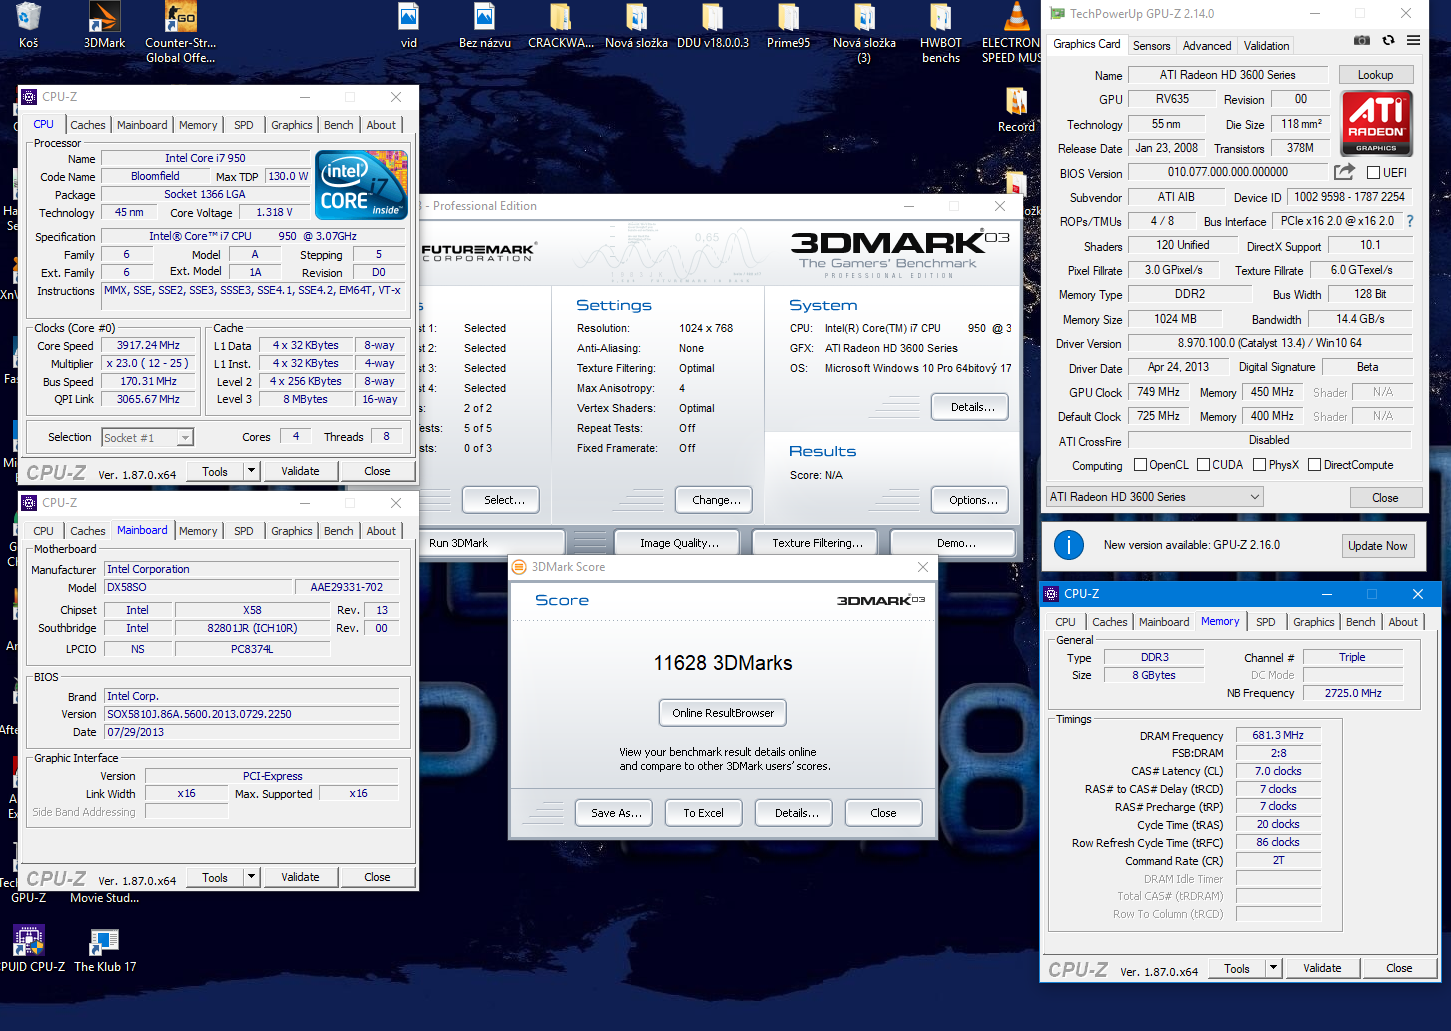Open The Klub 17 shortcut
The width and height of the screenshot is (1451, 1031).
point(105,949)
